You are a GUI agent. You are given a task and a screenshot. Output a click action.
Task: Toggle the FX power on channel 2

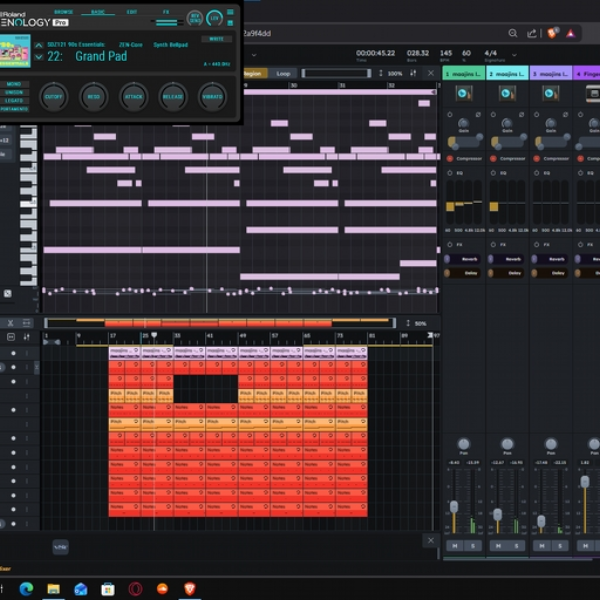click(493, 245)
